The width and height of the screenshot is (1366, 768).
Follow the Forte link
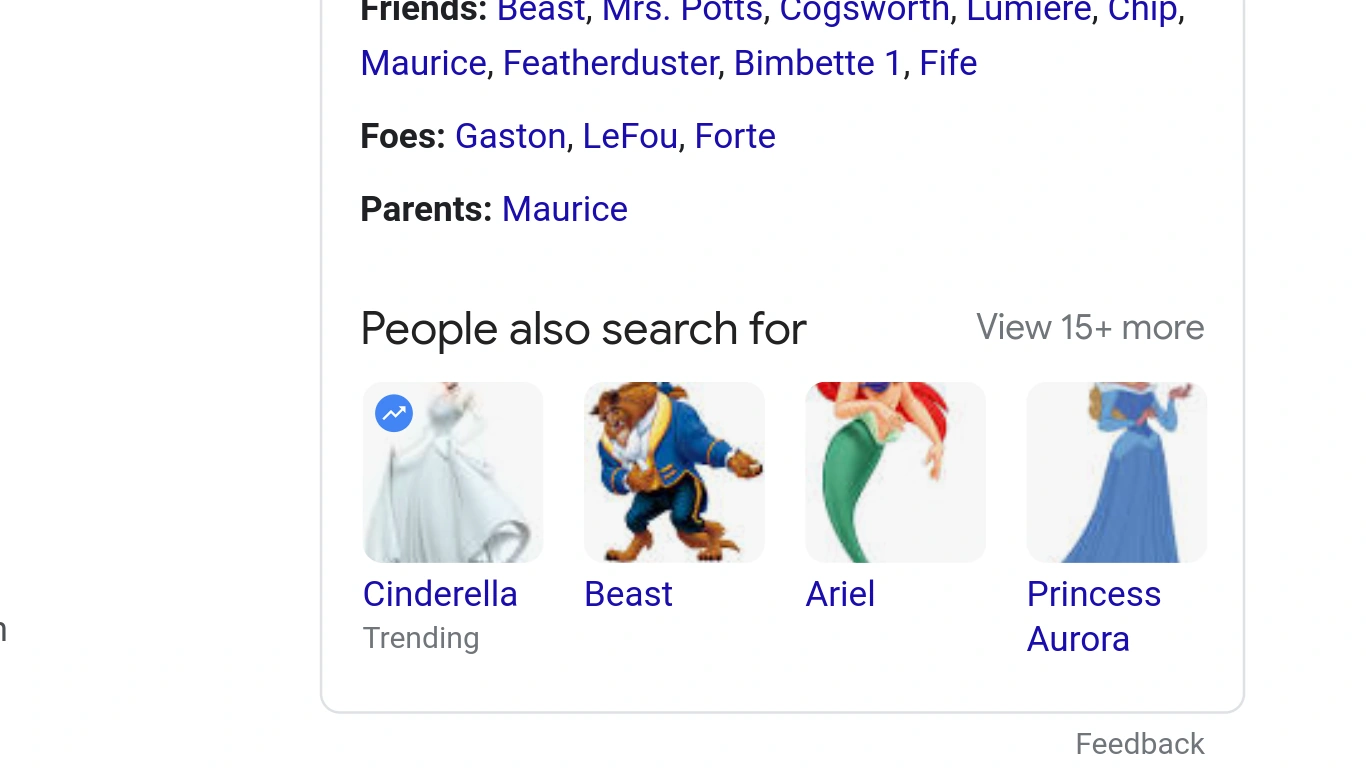735,136
